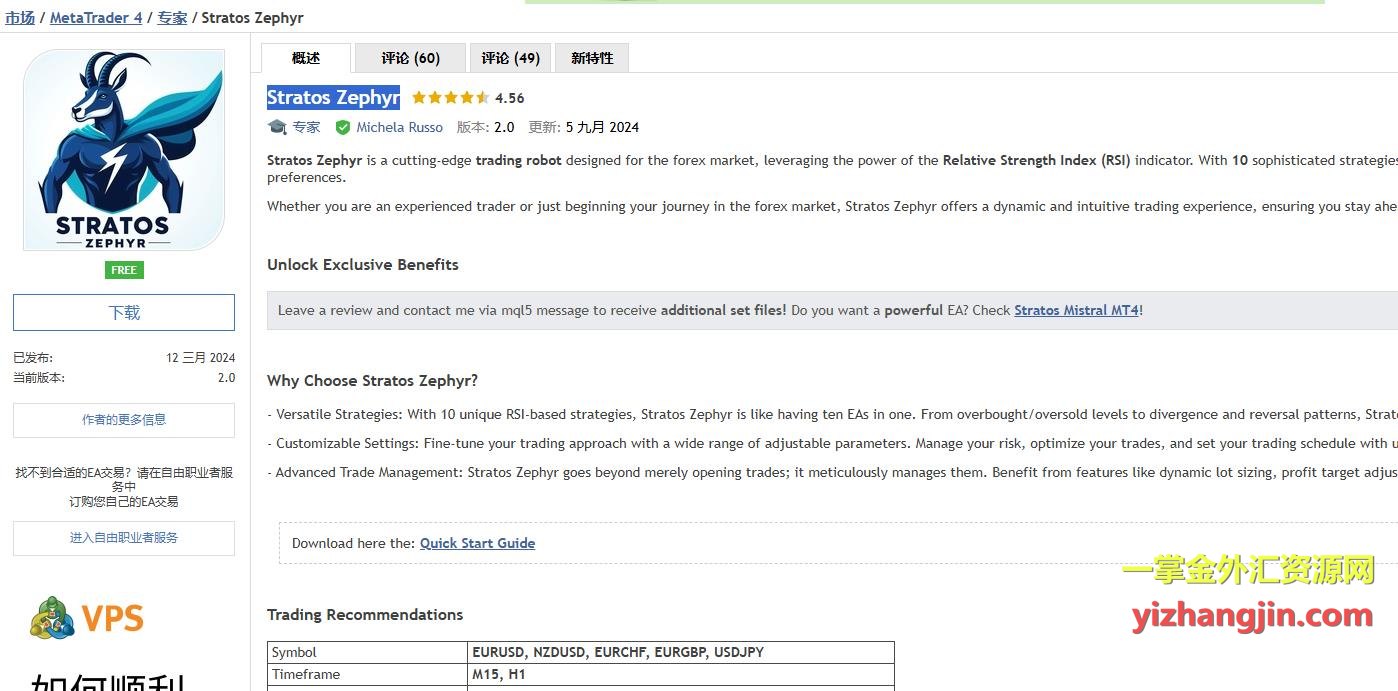The height and width of the screenshot is (691, 1398).
Task: Click the graduation cap expert icon
Action: pos(277,127)
